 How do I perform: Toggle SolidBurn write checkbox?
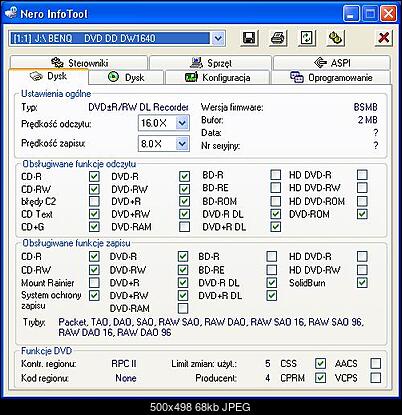362,283
